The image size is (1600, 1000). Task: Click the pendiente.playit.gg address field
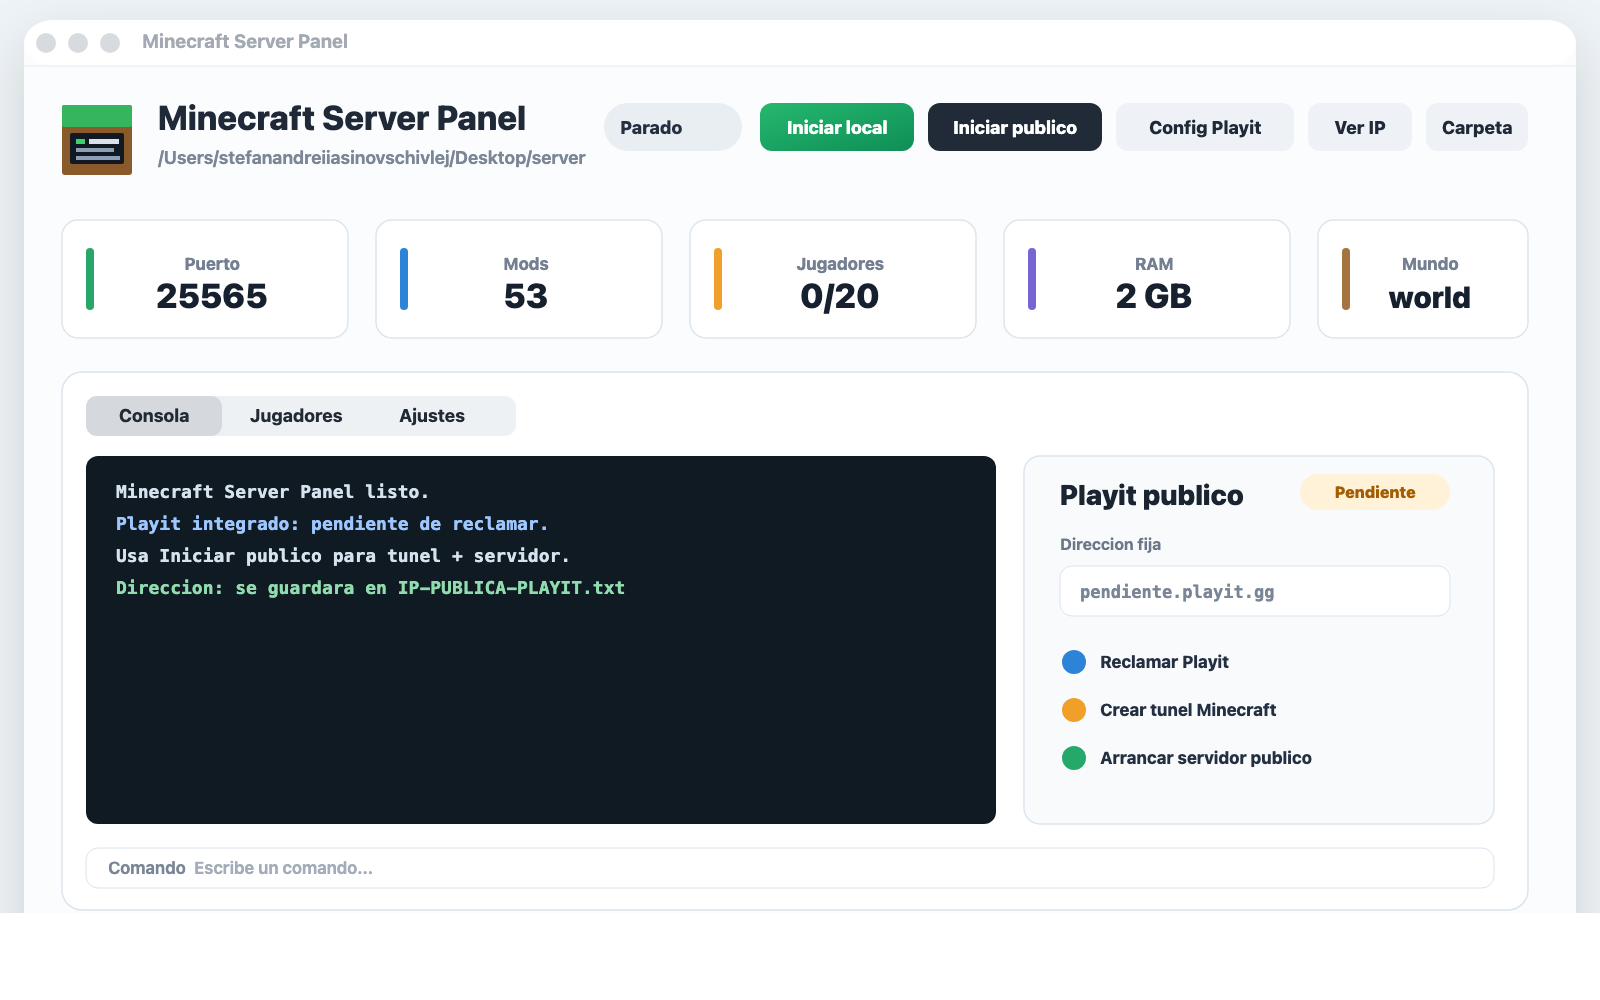[1255, 591]
